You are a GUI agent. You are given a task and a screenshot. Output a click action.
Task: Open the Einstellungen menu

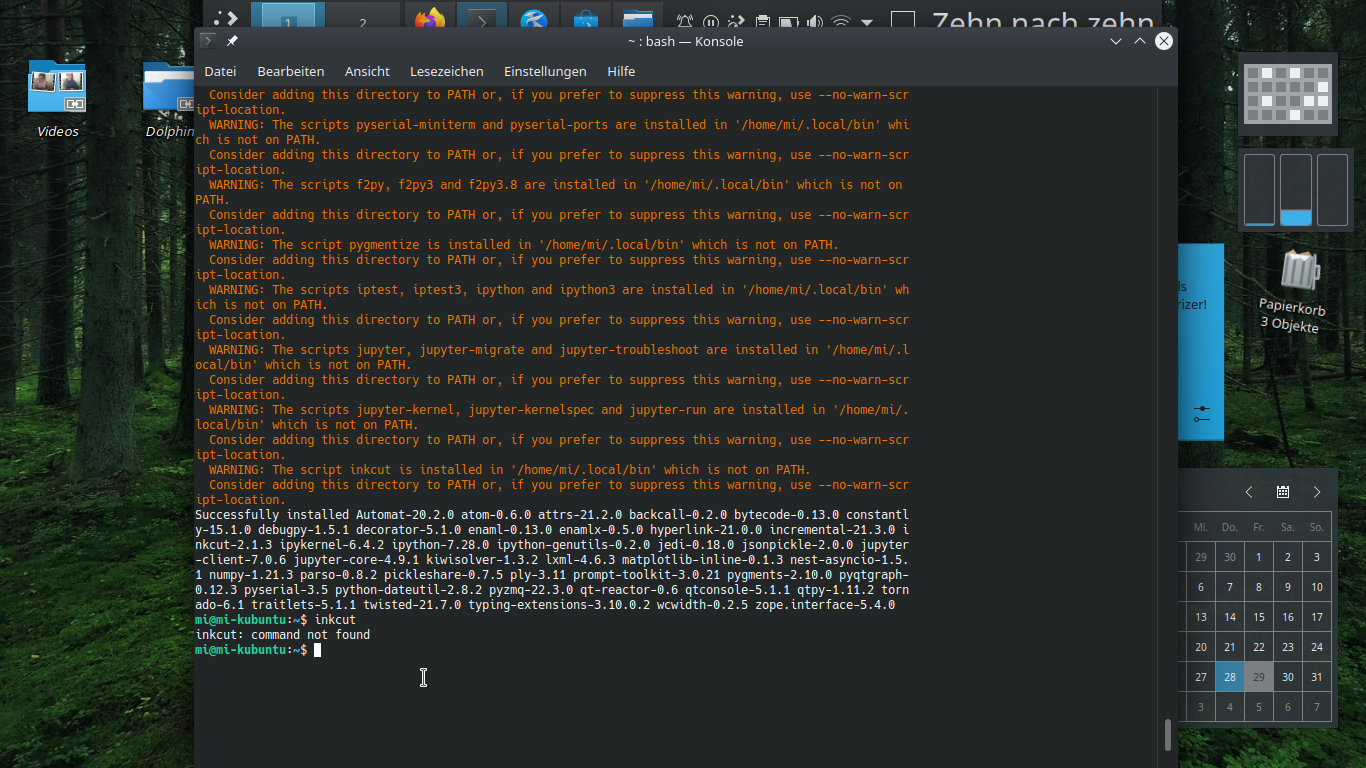click(545, 71)
